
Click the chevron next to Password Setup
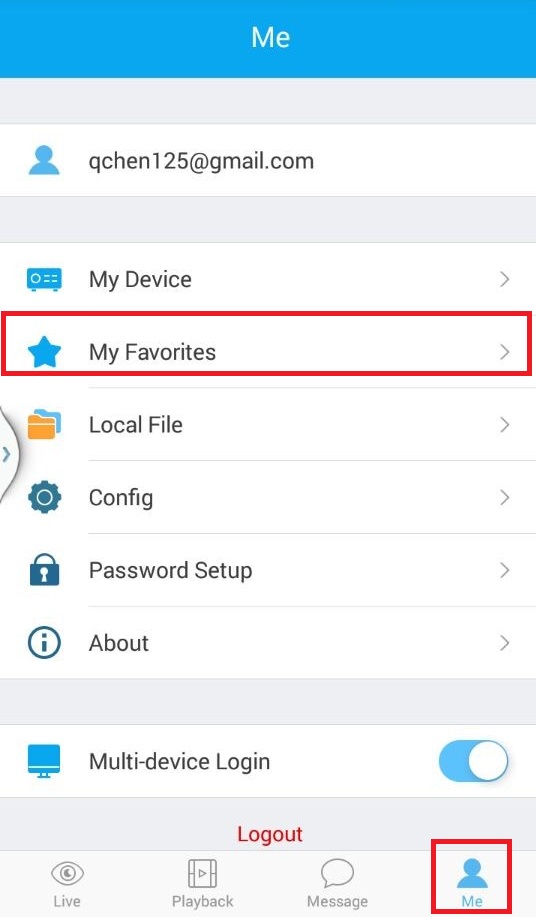(505, 570)
